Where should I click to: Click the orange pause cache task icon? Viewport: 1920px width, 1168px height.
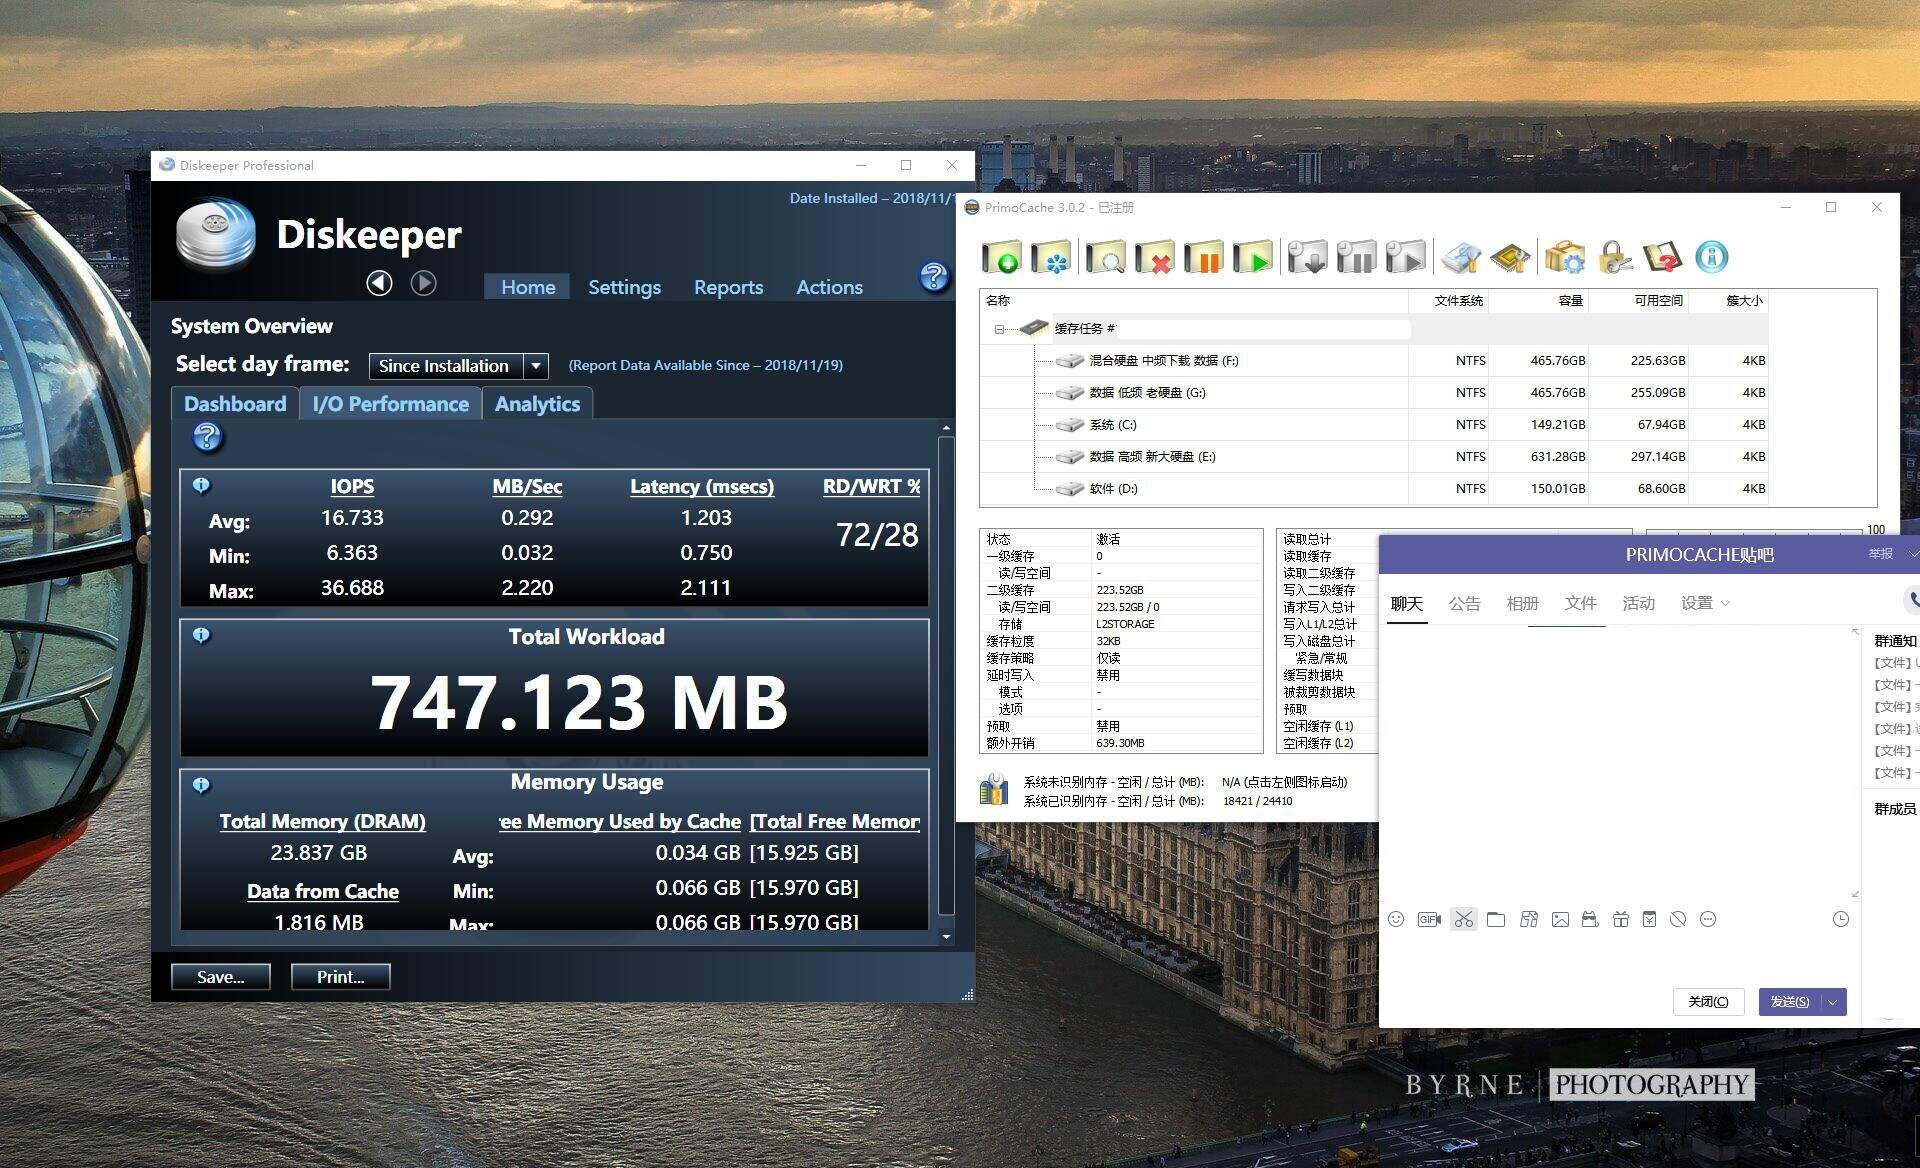tap(1204, 257)
